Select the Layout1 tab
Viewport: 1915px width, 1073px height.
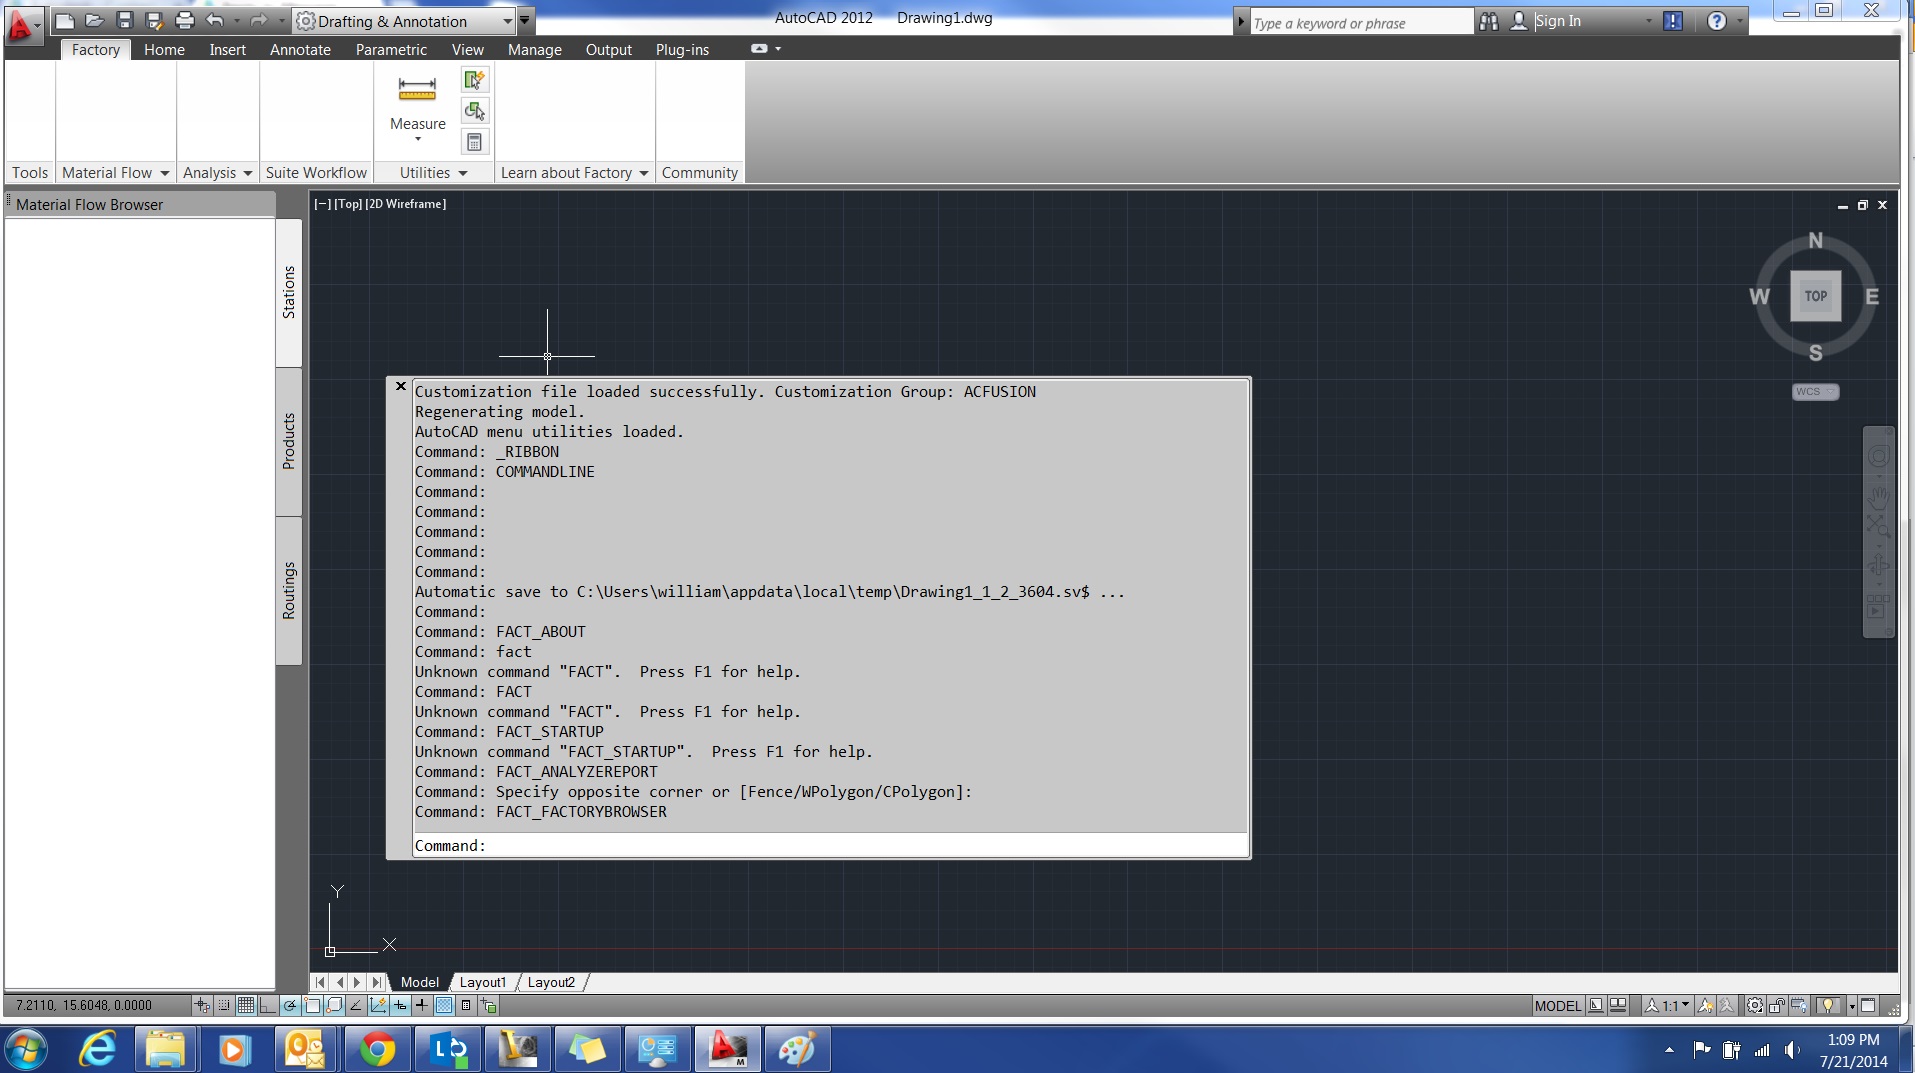point(483,982)
